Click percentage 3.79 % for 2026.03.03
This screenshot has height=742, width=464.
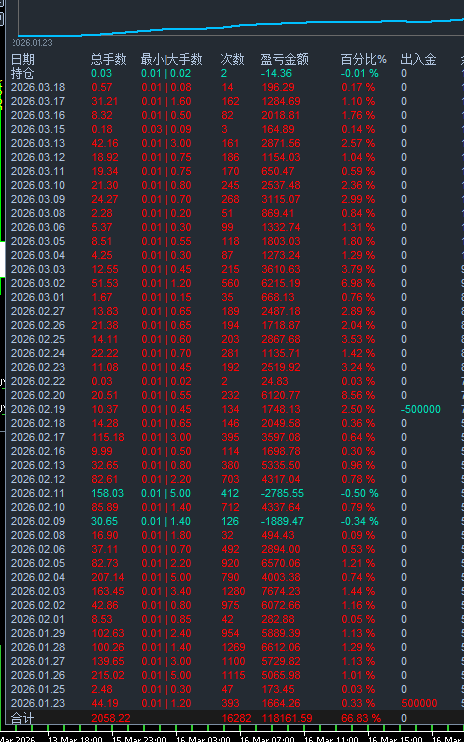pyautogui.click(x=358, y=269)
